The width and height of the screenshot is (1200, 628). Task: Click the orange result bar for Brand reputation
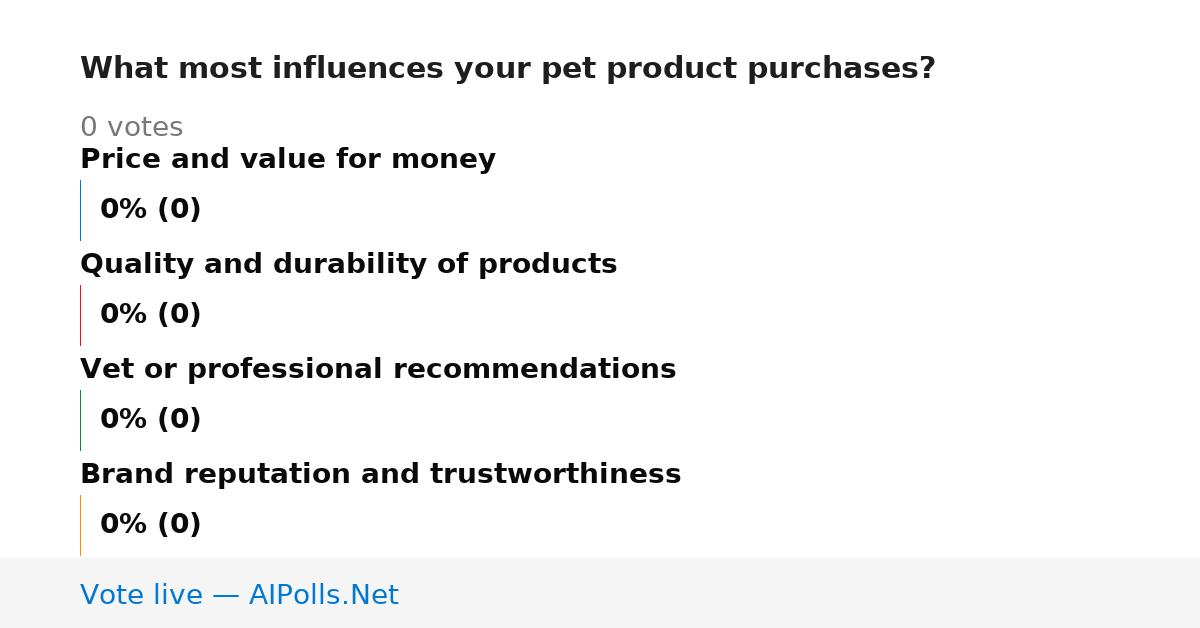point(80,525)
